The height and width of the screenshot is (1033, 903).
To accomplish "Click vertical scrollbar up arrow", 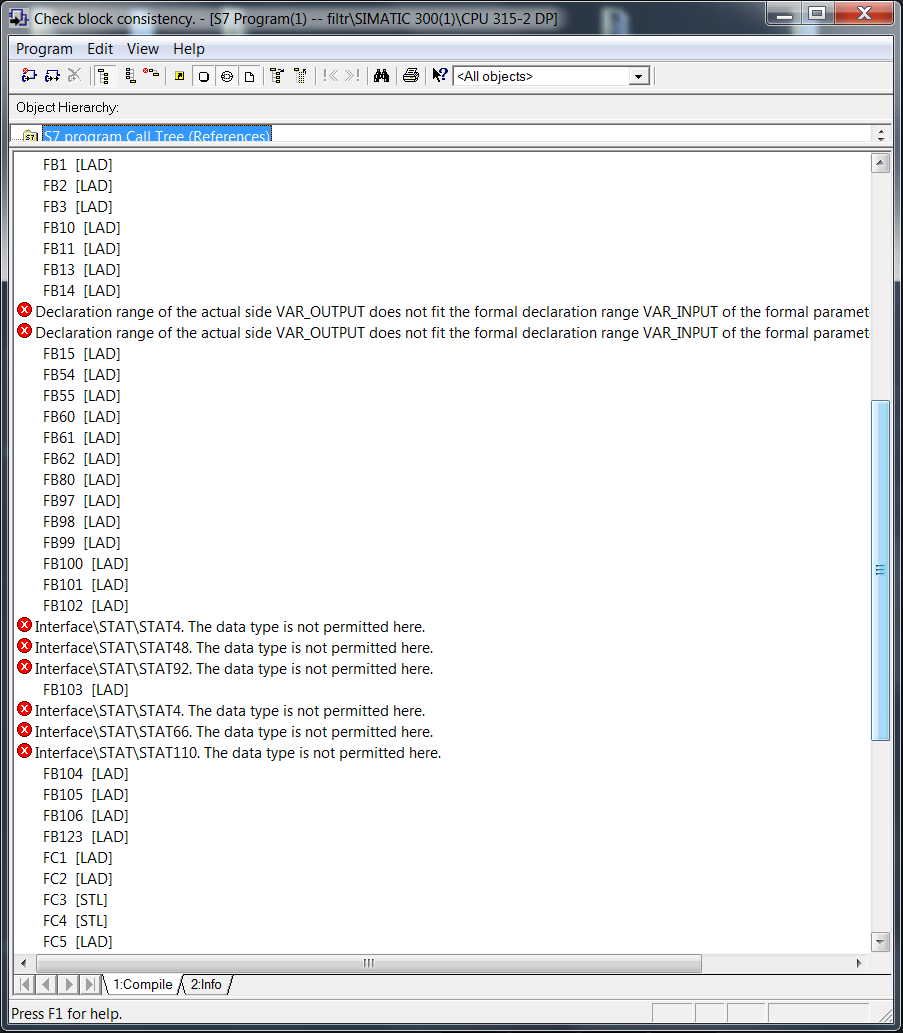I will (881, 163).
